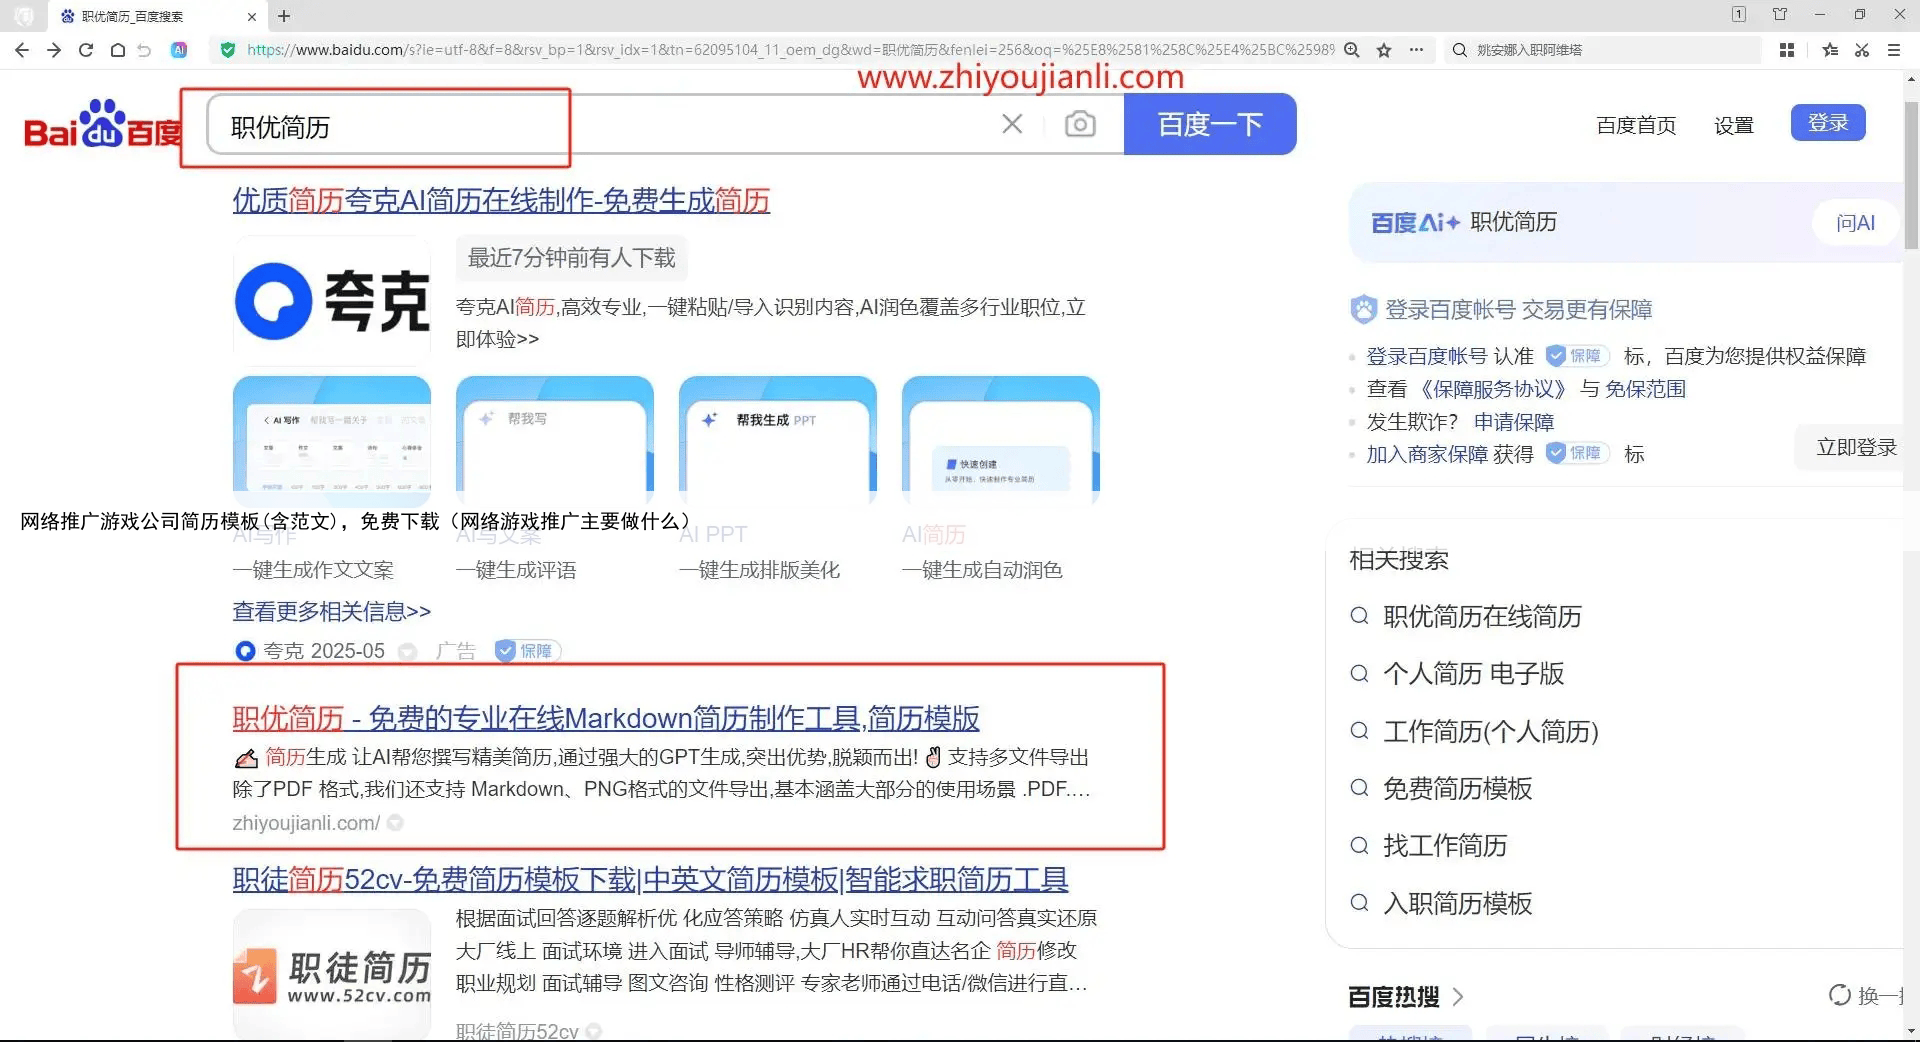Expand the 百度热搜 chevron arrow
1920x1042 pixels.
(1458, 996)
